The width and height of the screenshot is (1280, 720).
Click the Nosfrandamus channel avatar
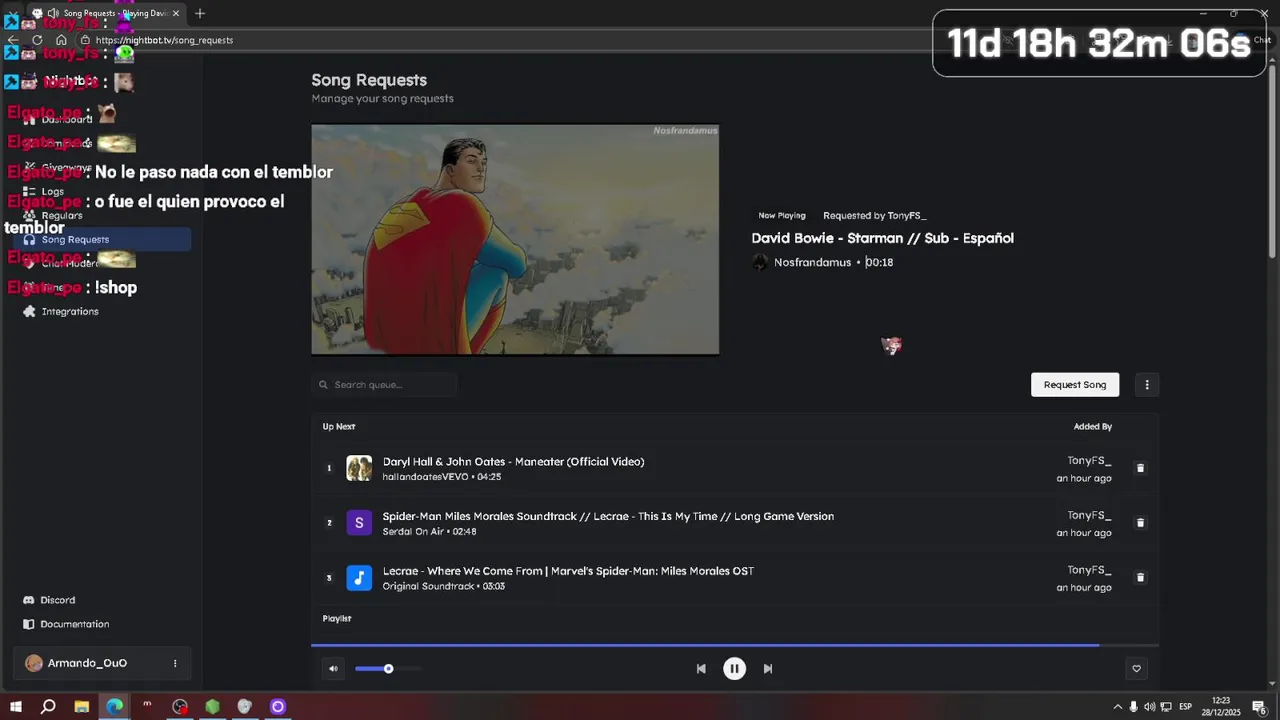coord(760,262)
